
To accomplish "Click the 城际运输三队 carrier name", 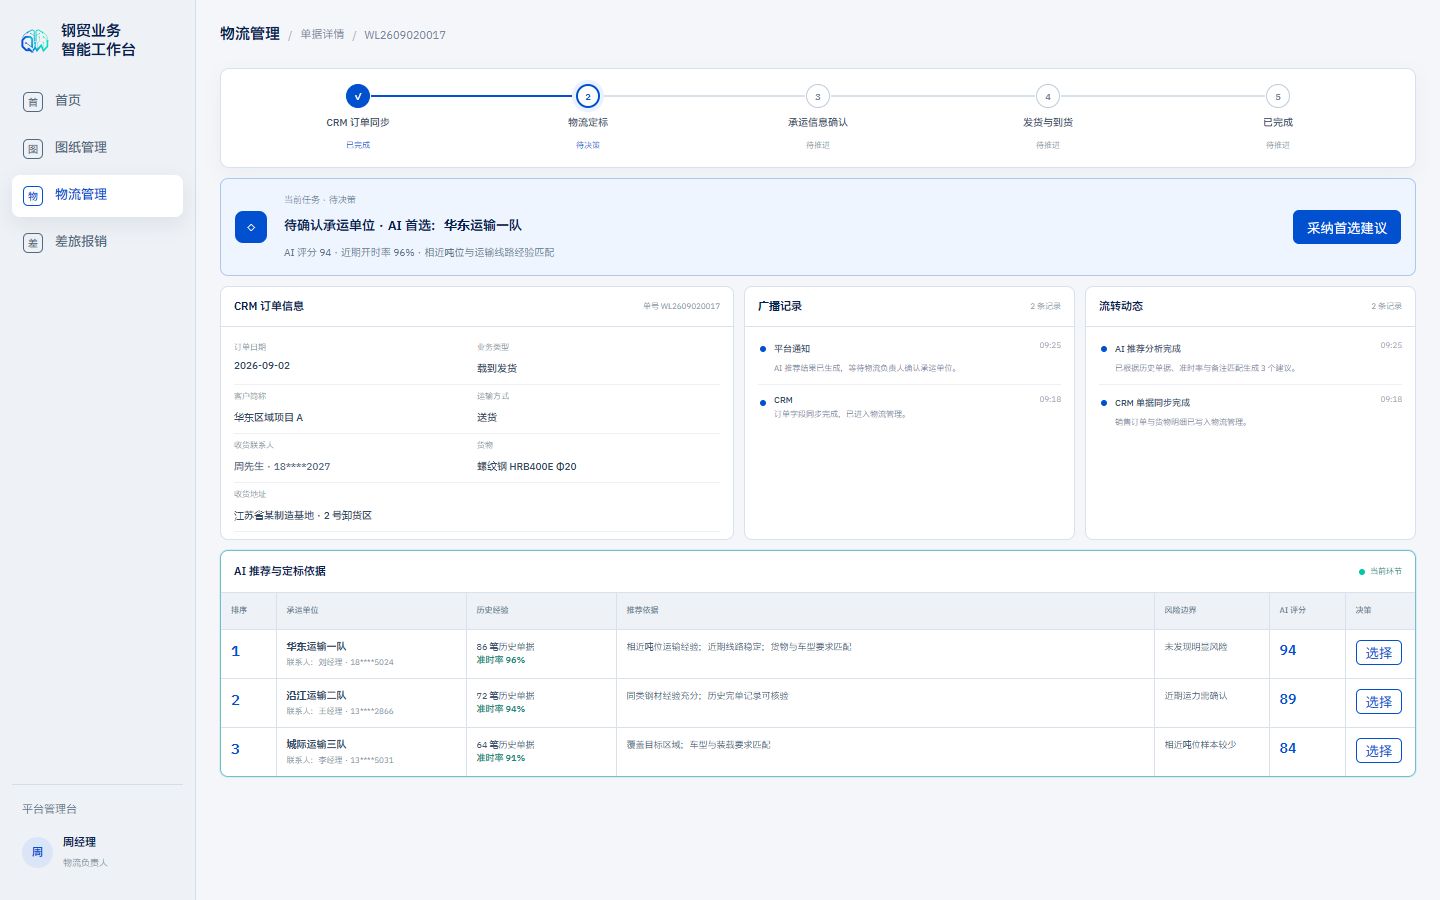I will [316, 745].
